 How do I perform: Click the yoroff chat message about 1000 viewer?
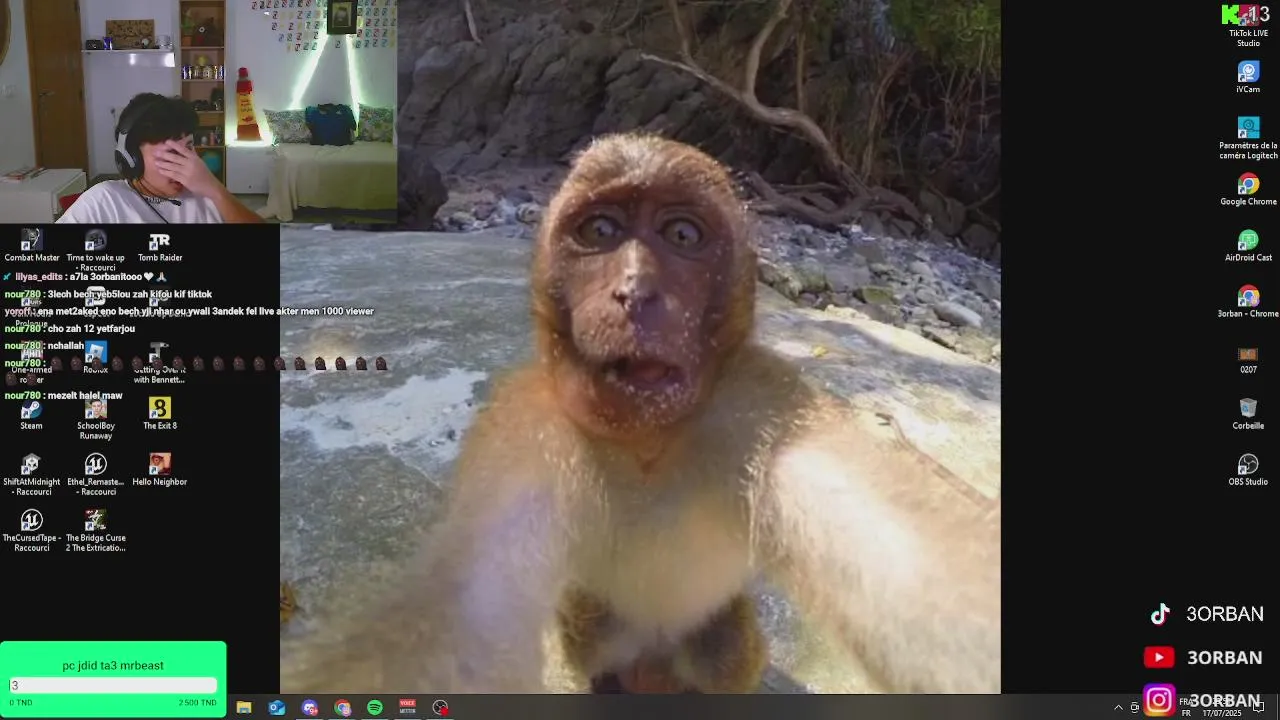point(189,311)
